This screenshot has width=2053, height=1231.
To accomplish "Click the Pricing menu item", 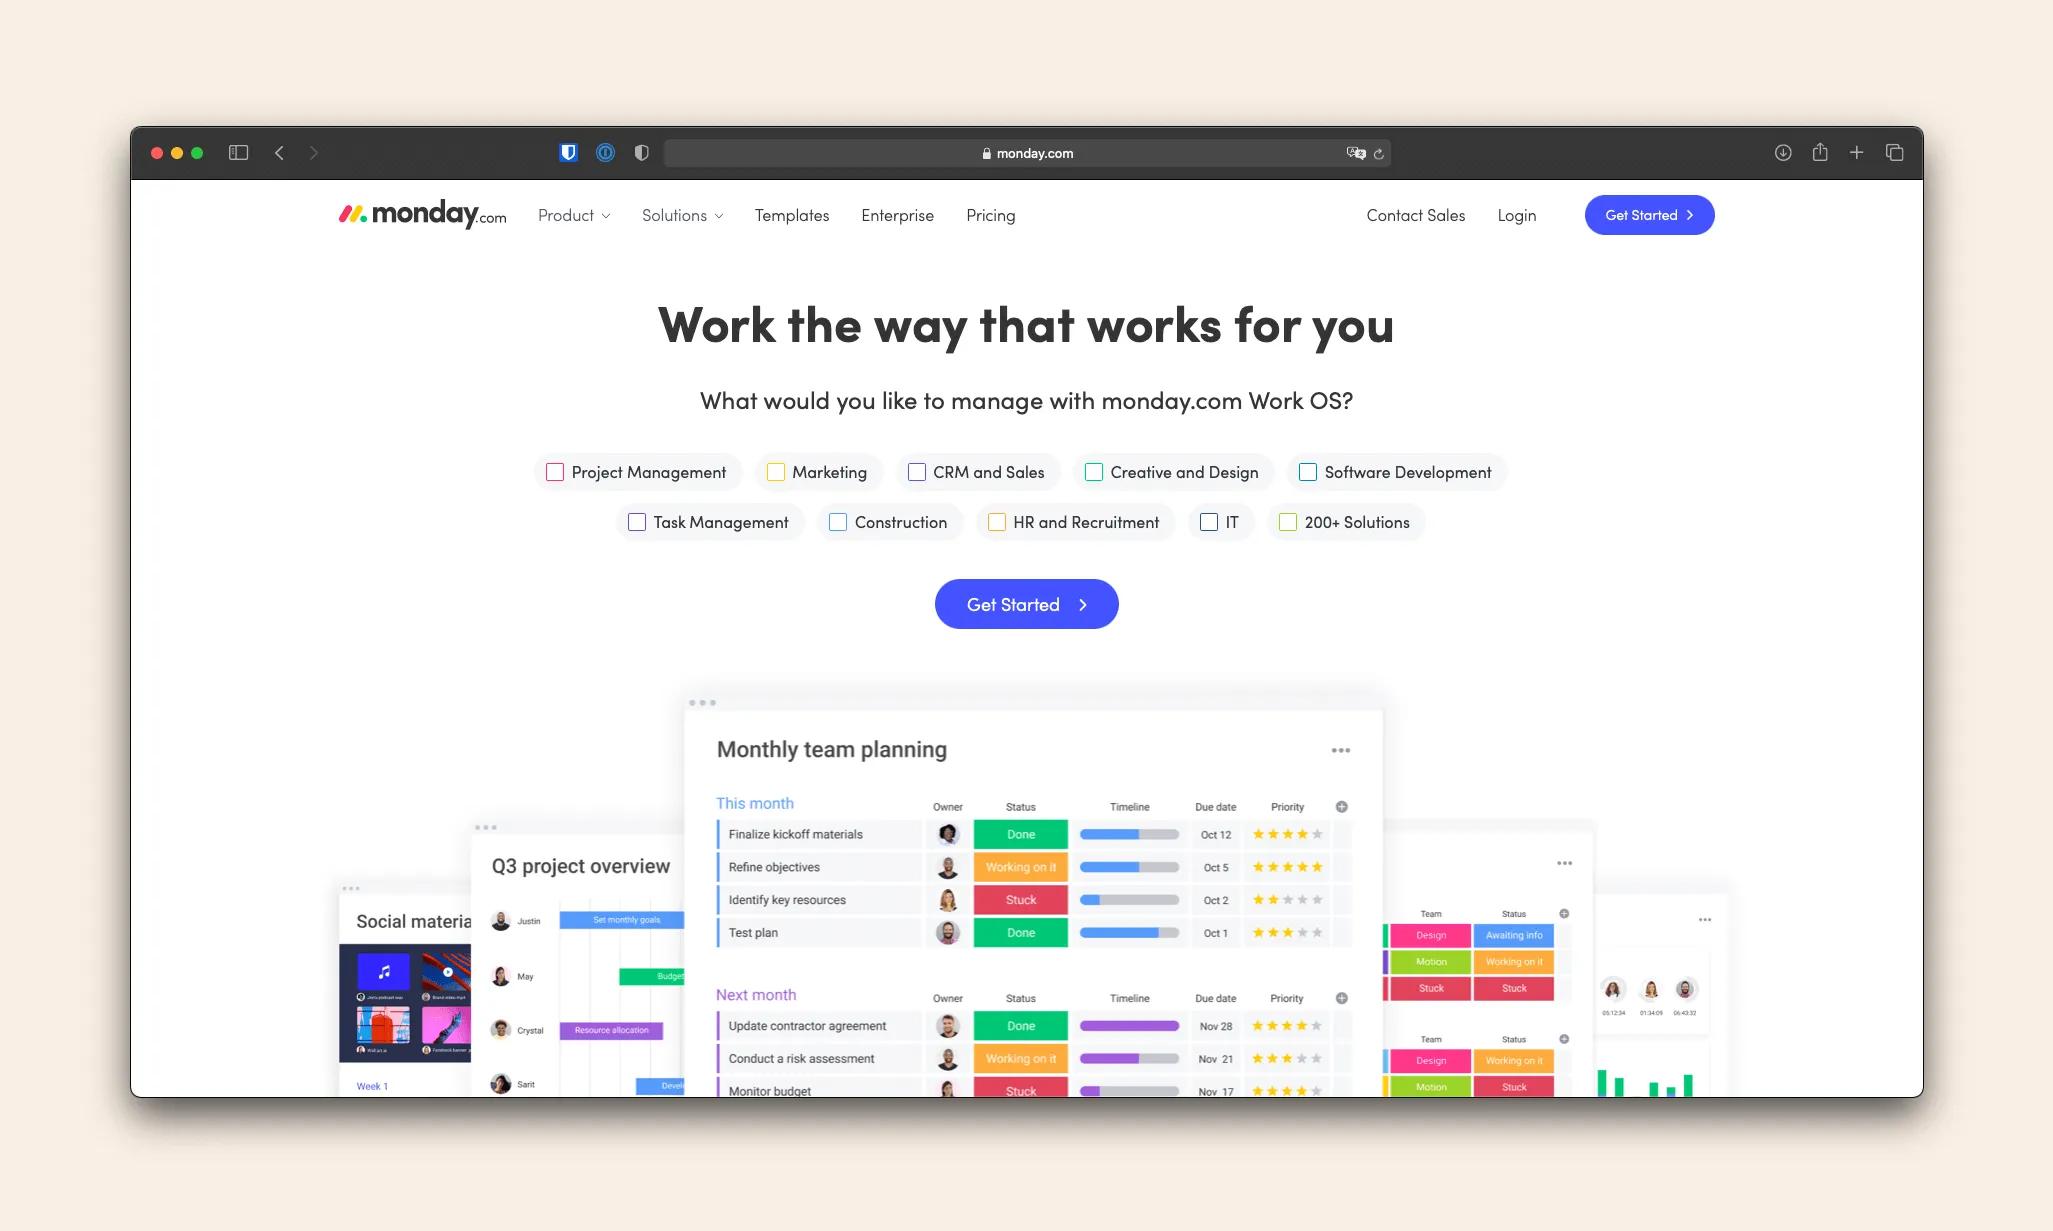I will 989,215.
